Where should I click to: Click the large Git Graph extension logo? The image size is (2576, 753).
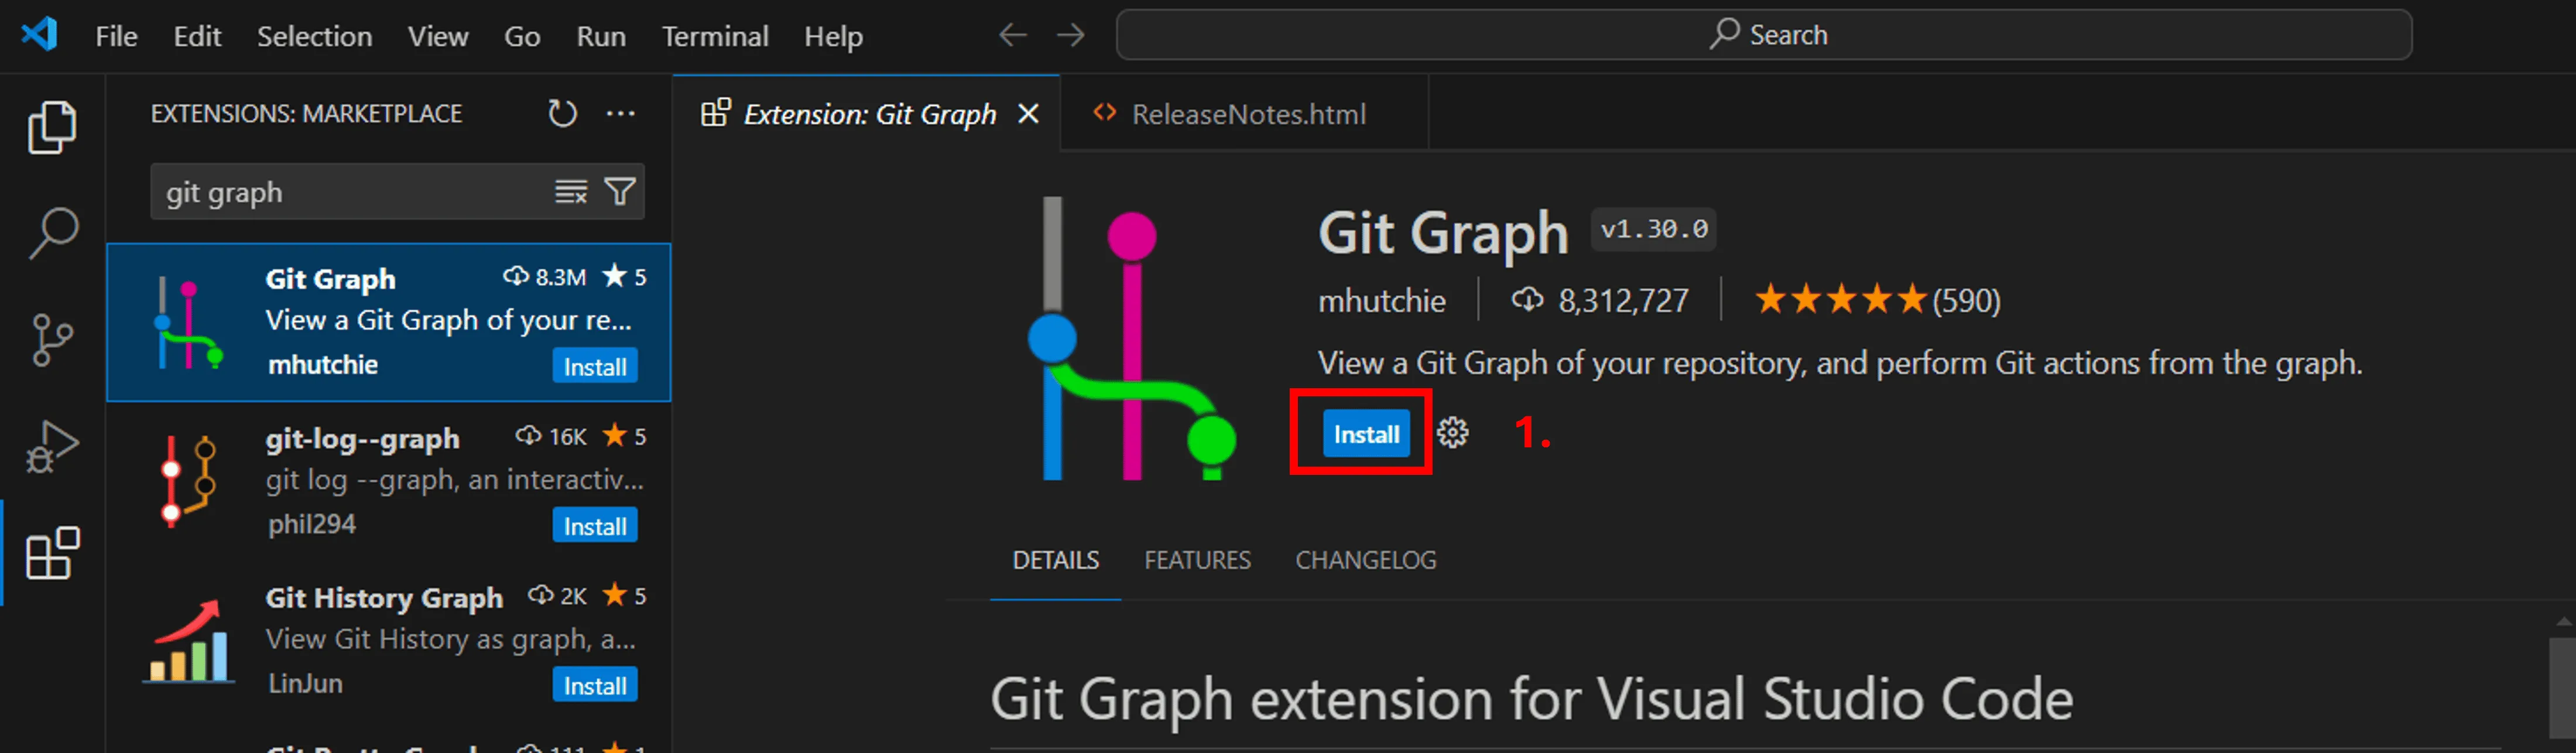point(1132,338)
